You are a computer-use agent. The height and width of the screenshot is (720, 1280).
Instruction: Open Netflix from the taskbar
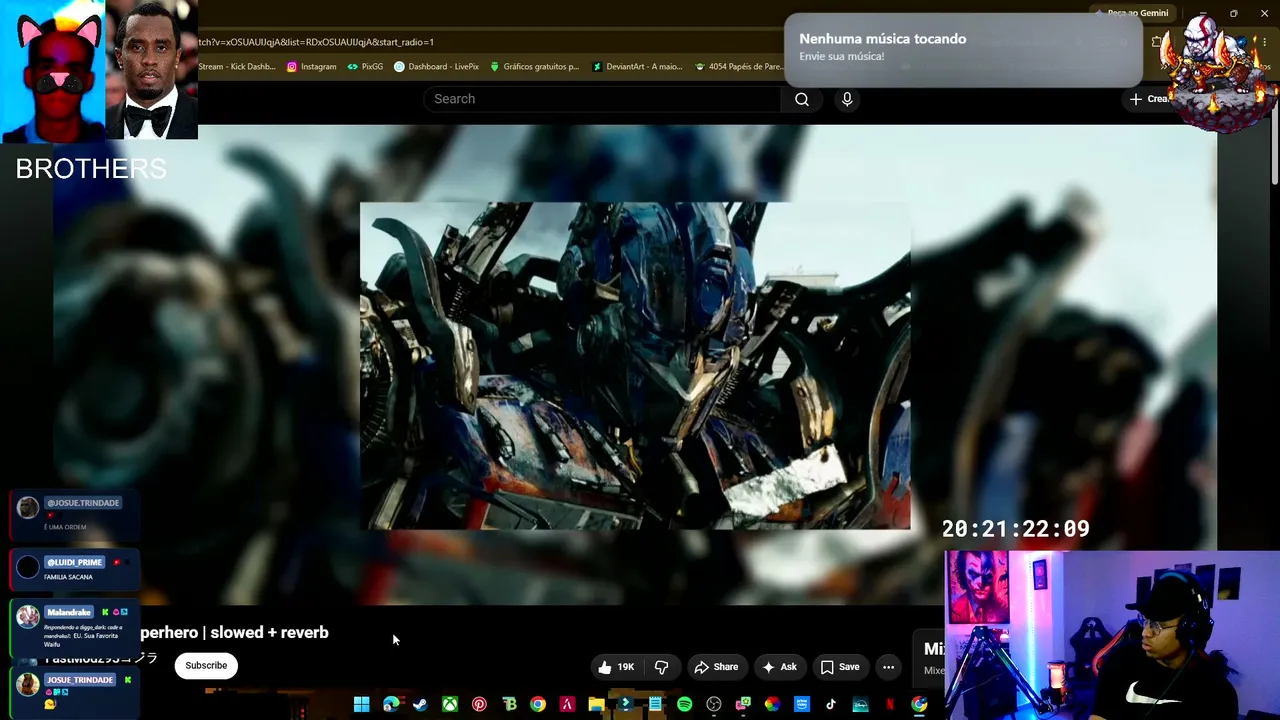(x=890, y=704)
